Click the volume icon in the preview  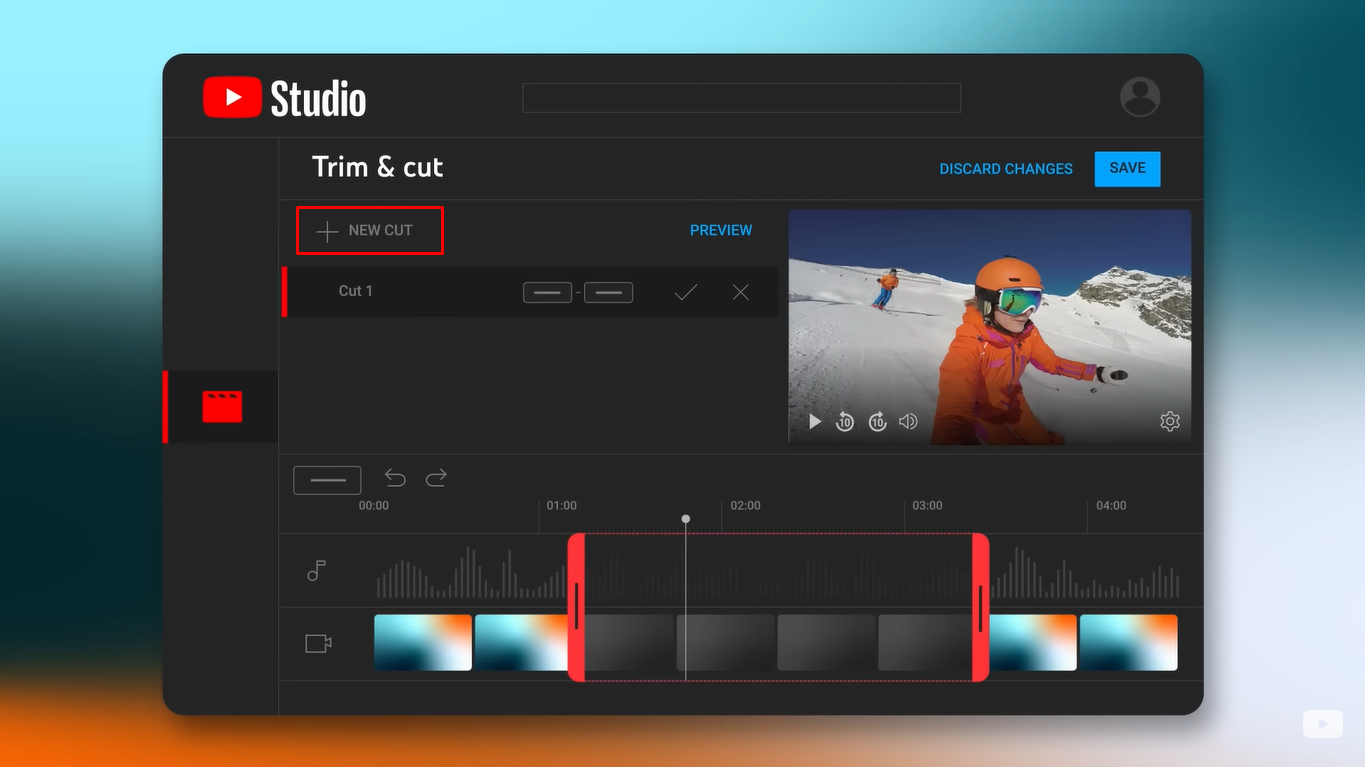click(x=908, y=421)
